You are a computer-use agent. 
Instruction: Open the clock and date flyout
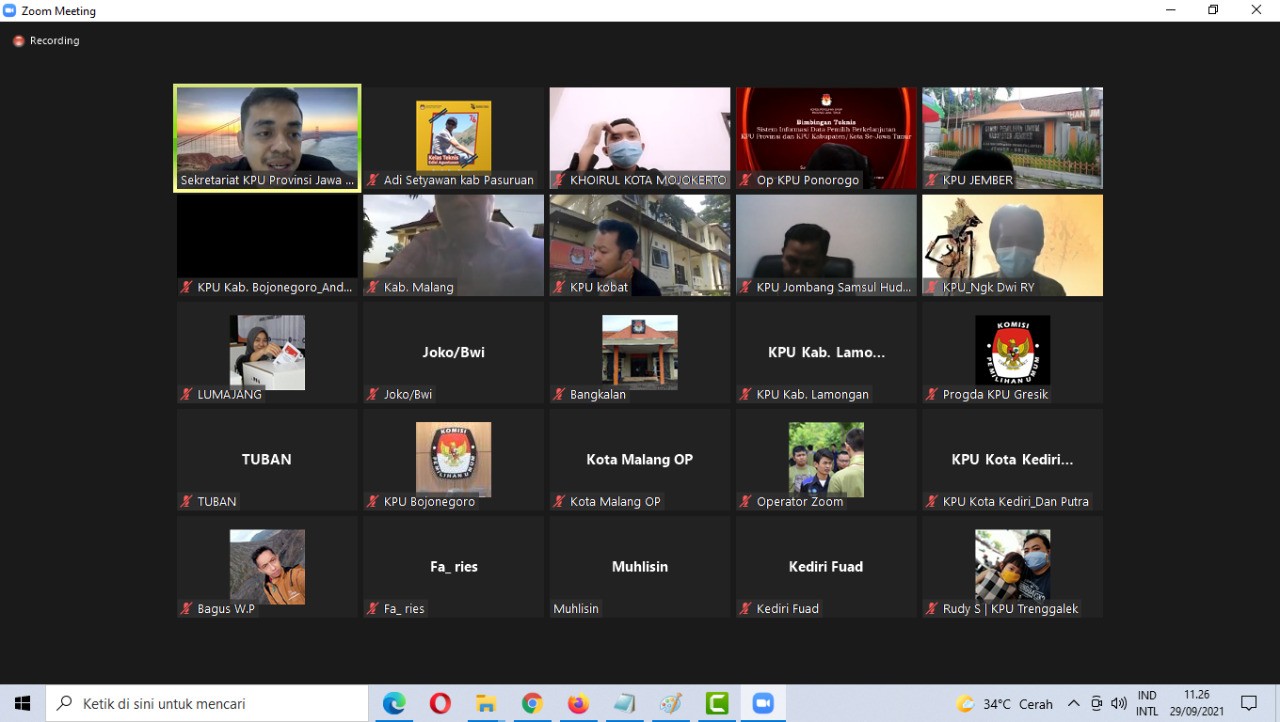click(x=1196, y=704)
